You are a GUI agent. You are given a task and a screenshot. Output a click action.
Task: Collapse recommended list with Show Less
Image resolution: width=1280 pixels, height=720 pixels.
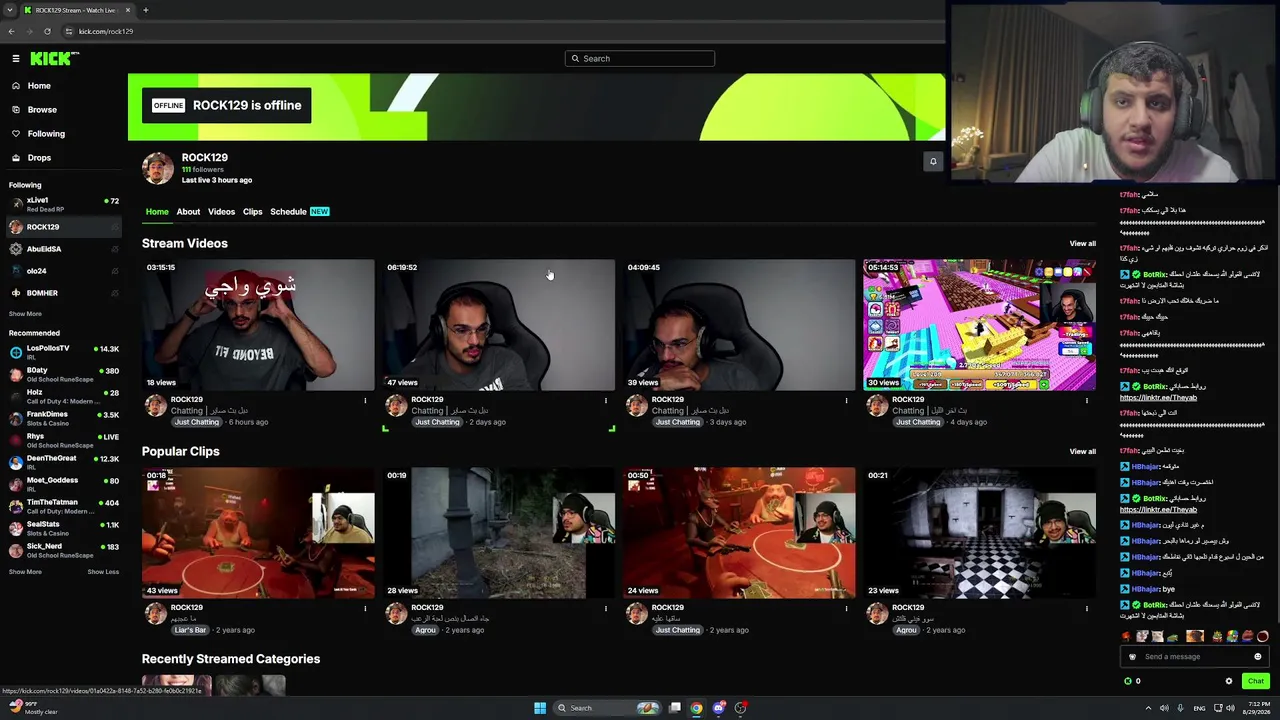pos(103,572)
